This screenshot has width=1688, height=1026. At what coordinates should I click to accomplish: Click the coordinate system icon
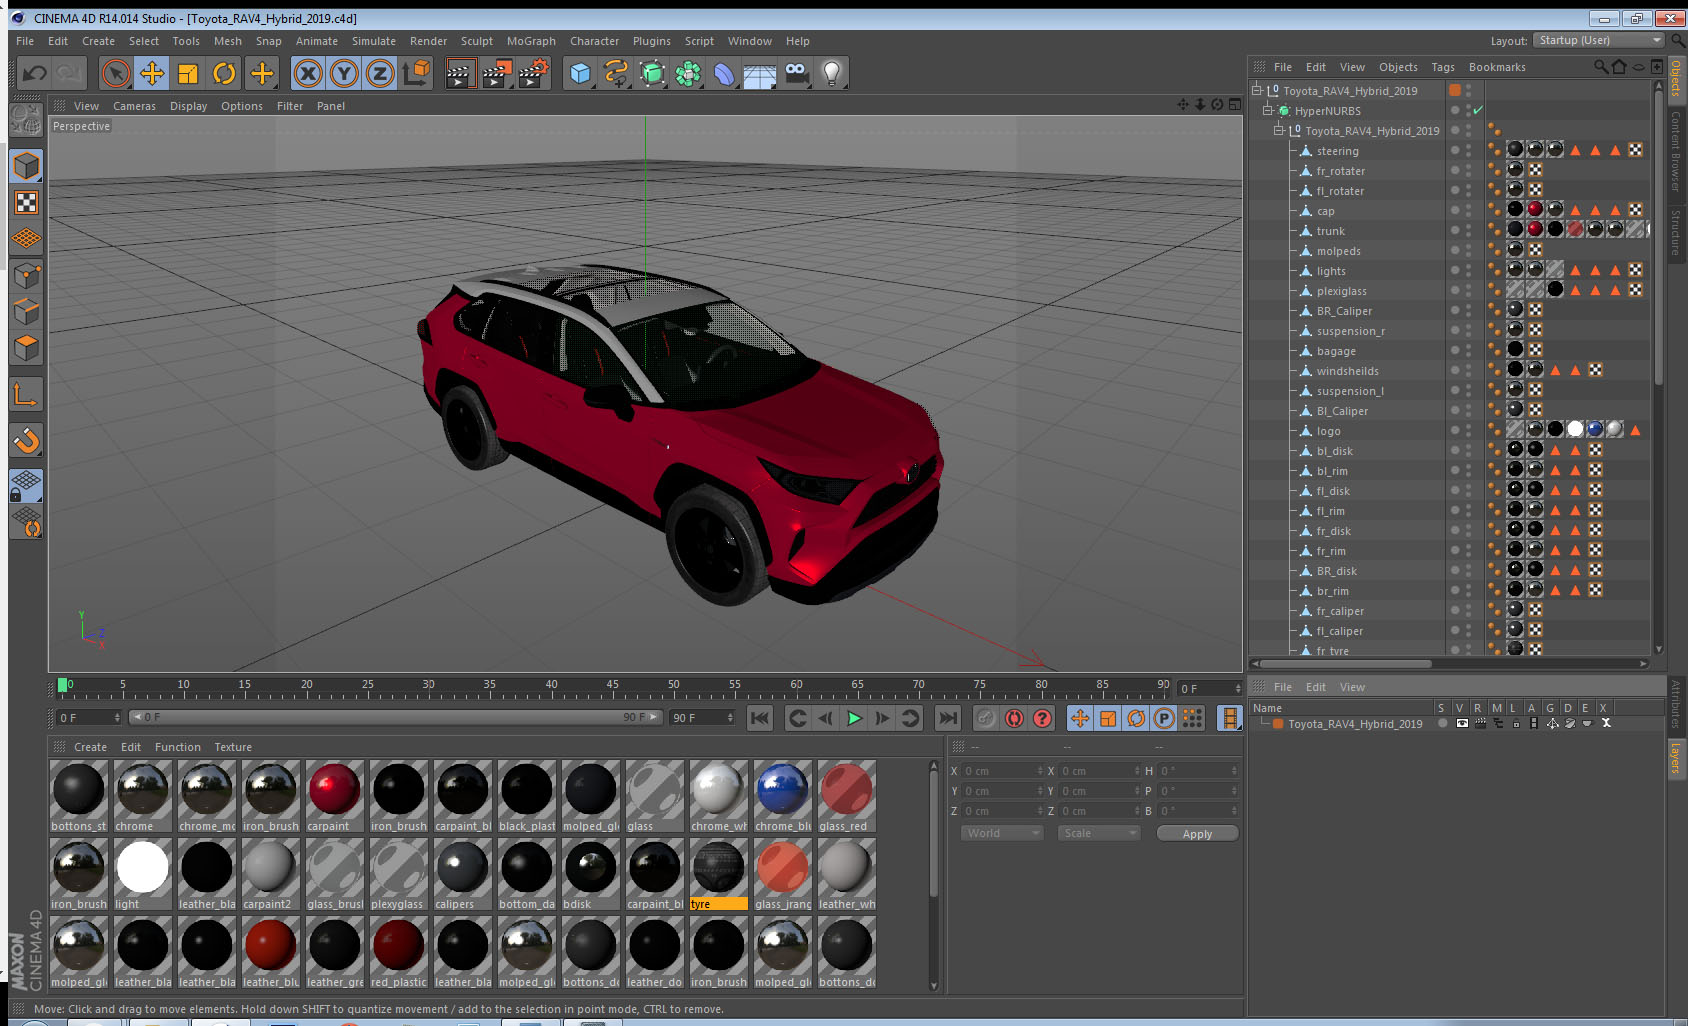(x=416, y=73)
